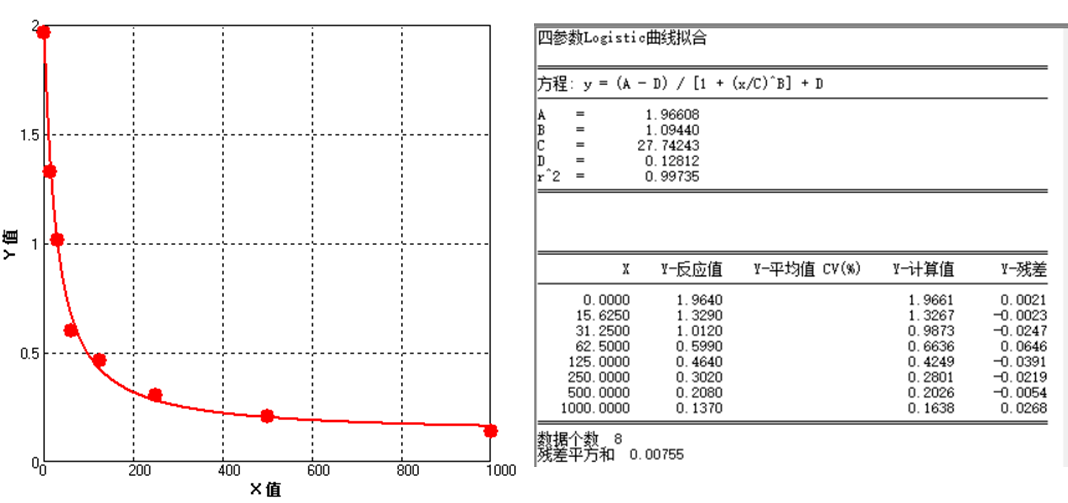Click the Y-反应值 column header
This screenshot has width=1068, height=503.
pos(691,269)
